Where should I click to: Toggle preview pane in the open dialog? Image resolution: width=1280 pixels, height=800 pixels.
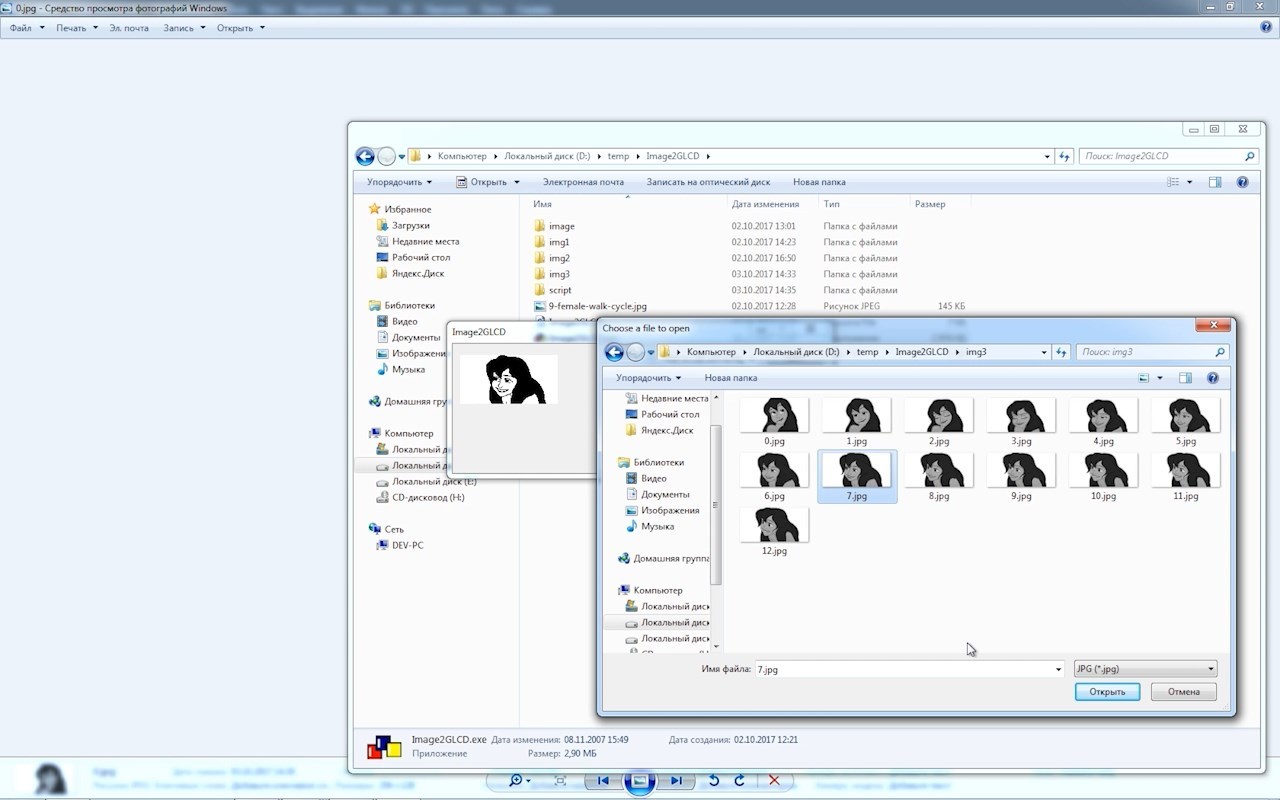click(x=1185, y=378)
